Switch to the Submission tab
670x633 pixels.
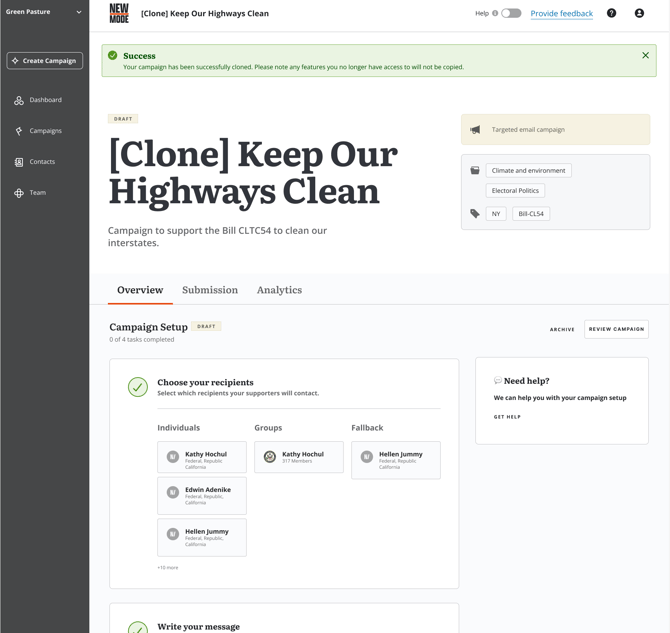210,290
